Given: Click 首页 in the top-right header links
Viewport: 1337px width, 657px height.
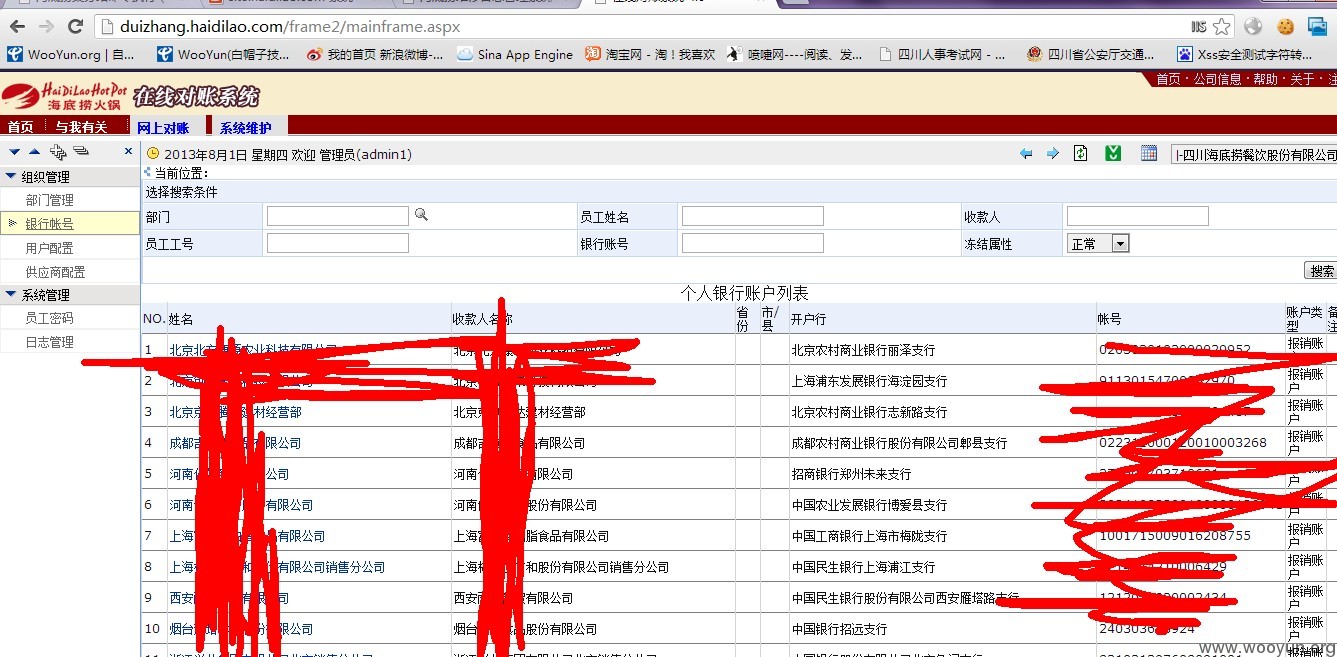Looking at the screenshot, I should pos(1168,79).
